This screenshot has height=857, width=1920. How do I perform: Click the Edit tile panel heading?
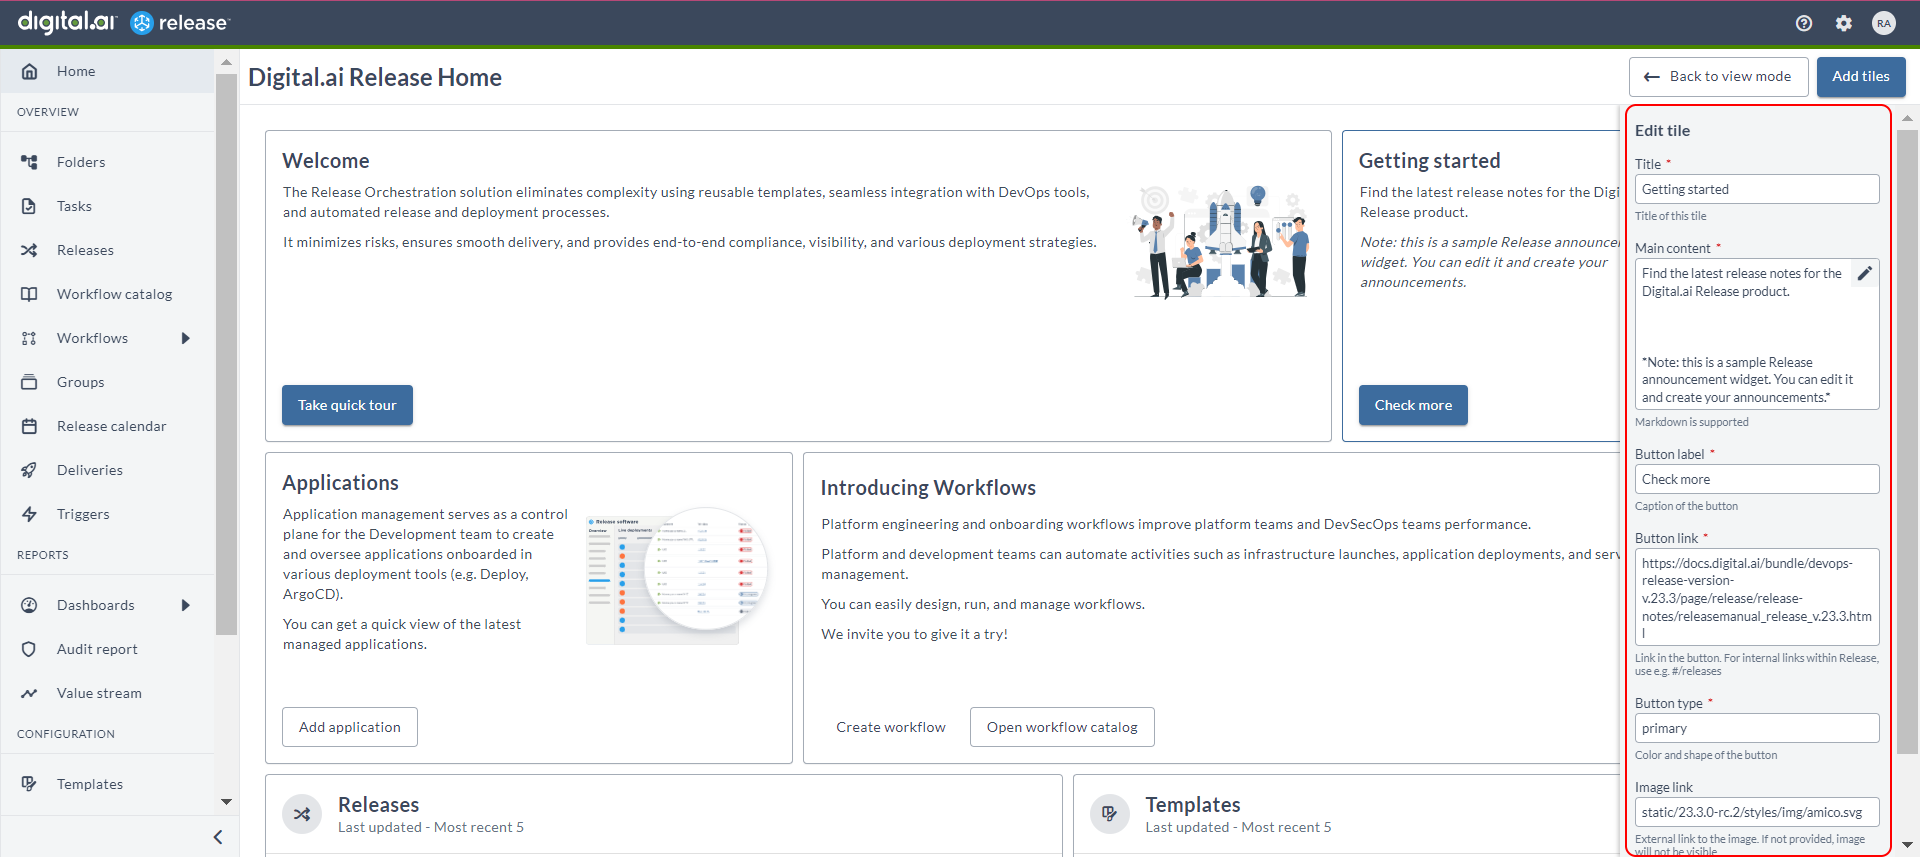click(x=1662, y=130)
